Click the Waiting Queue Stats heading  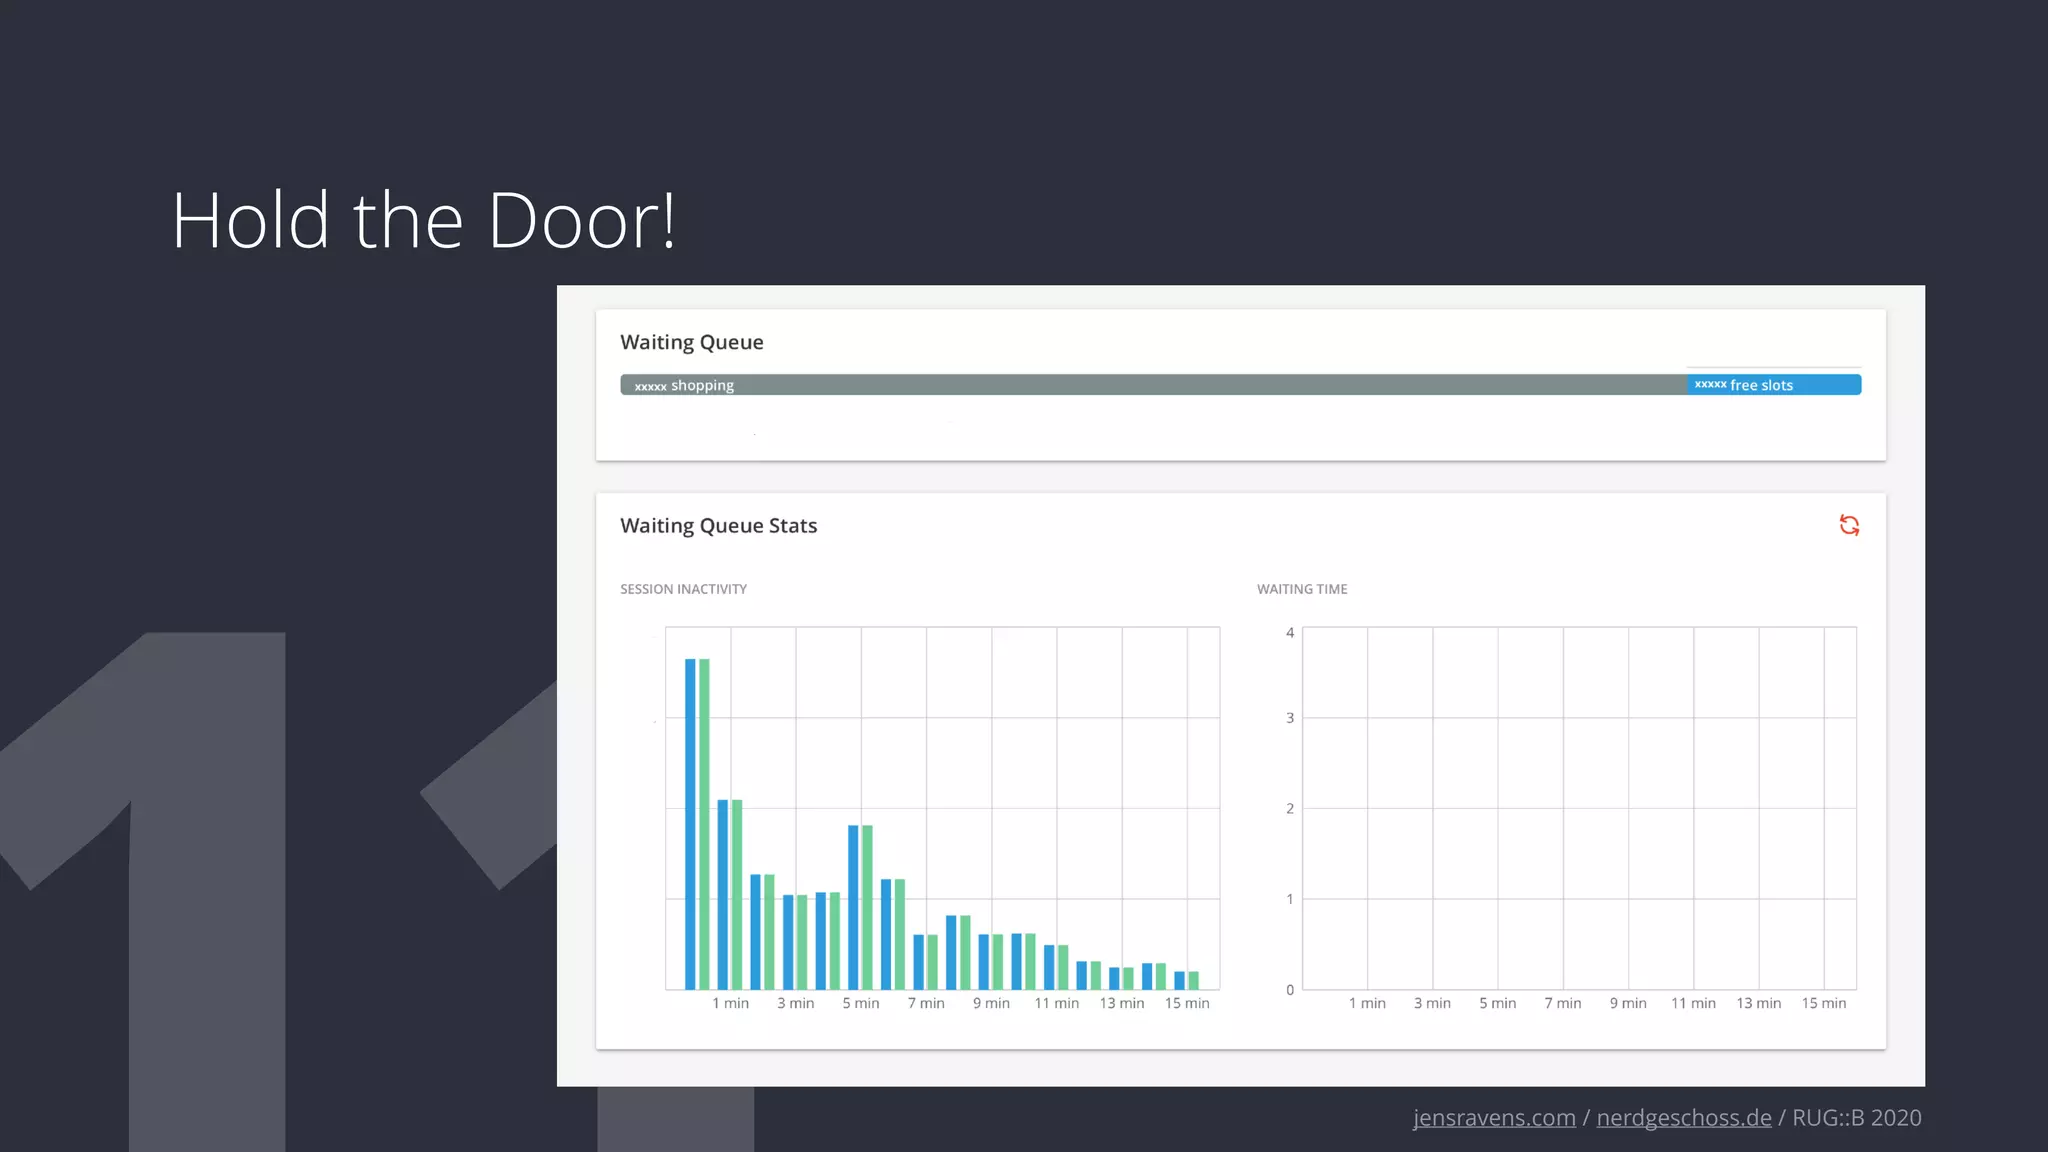(x=718, y=526)
